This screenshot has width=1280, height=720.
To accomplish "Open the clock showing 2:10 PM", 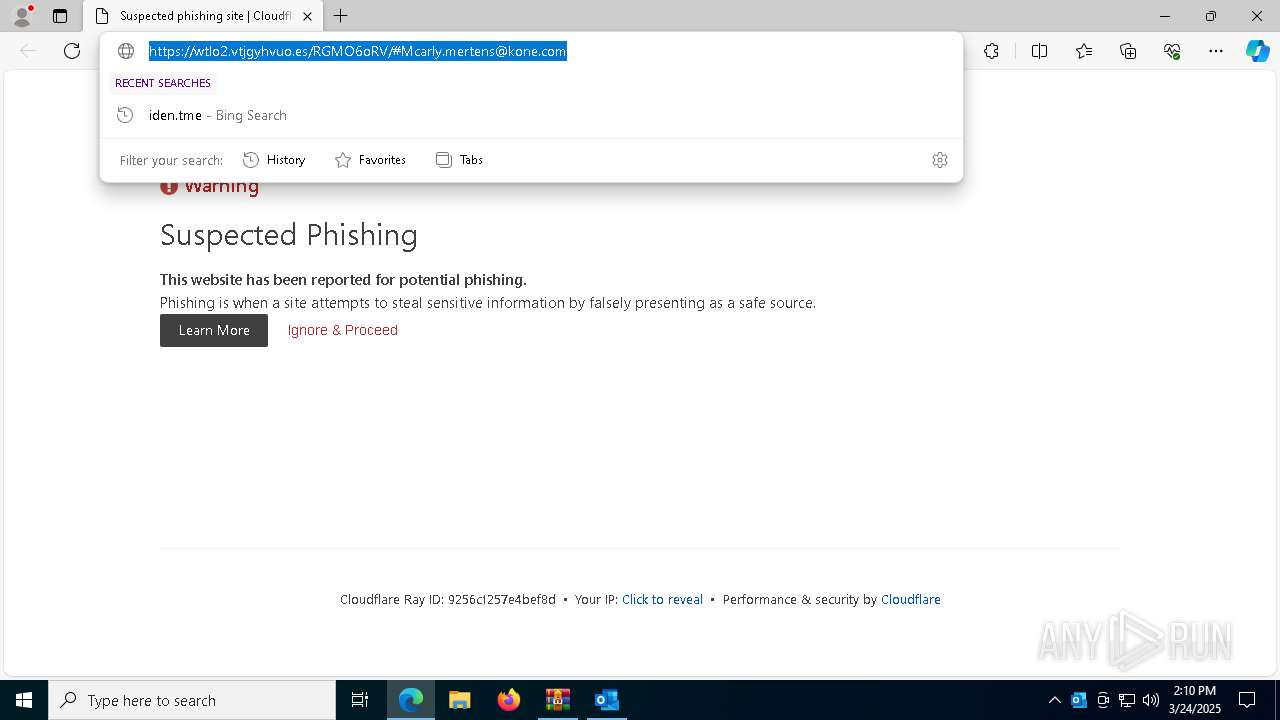I will pyautogui.click(x=1195, y=700).
